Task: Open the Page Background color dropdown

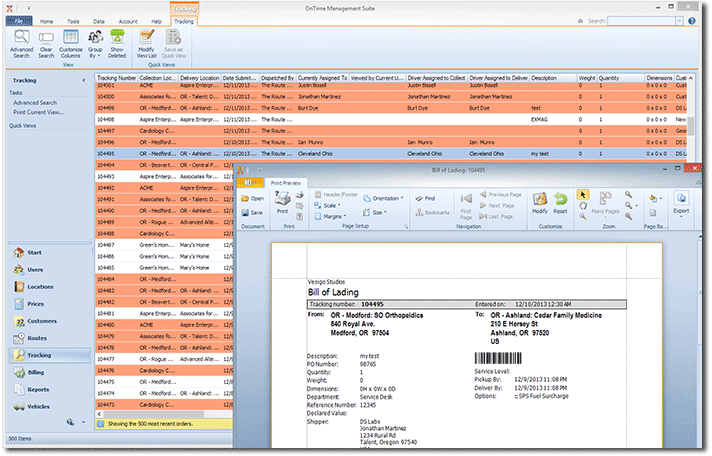Action: click(x=654, y=199)
